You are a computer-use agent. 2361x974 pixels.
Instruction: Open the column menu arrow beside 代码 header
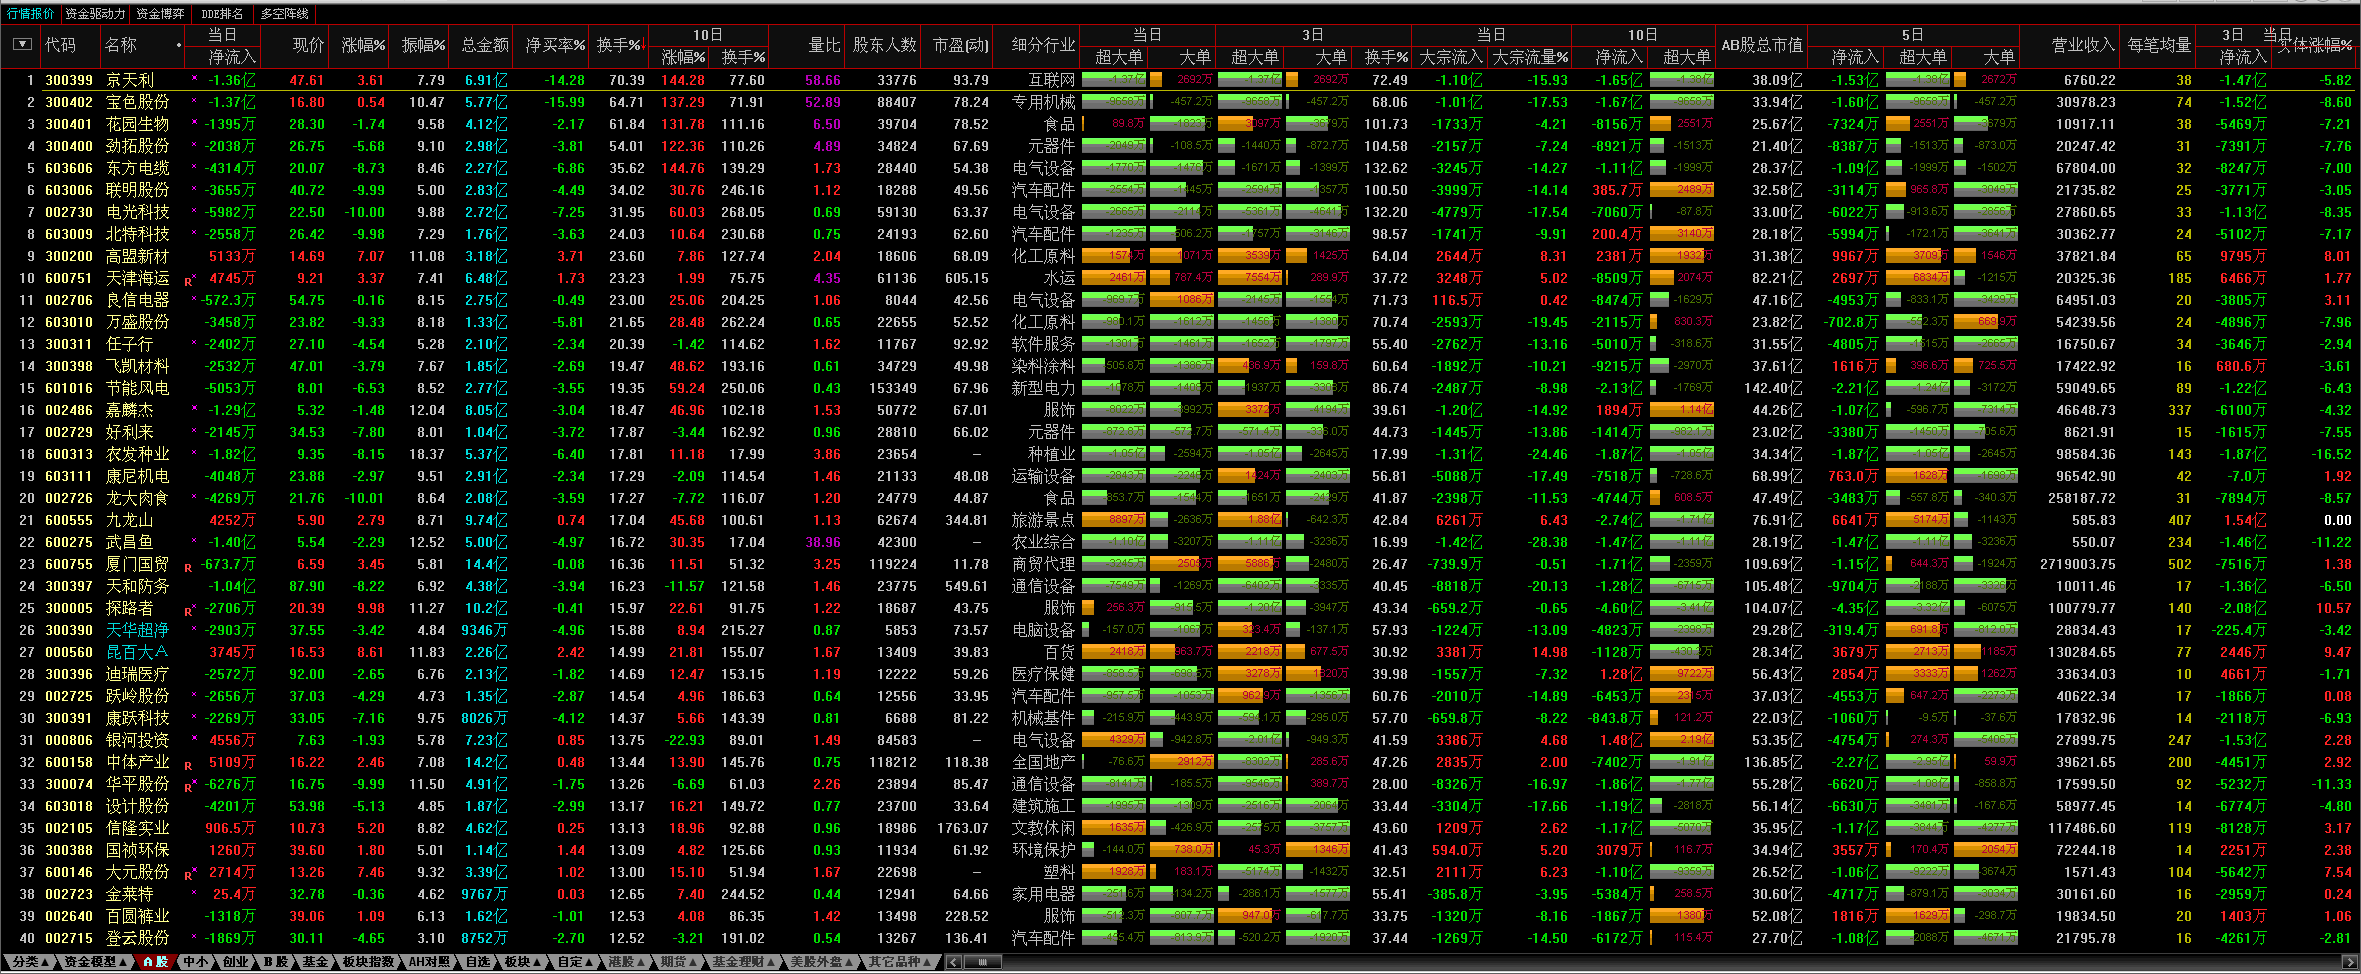22,44
